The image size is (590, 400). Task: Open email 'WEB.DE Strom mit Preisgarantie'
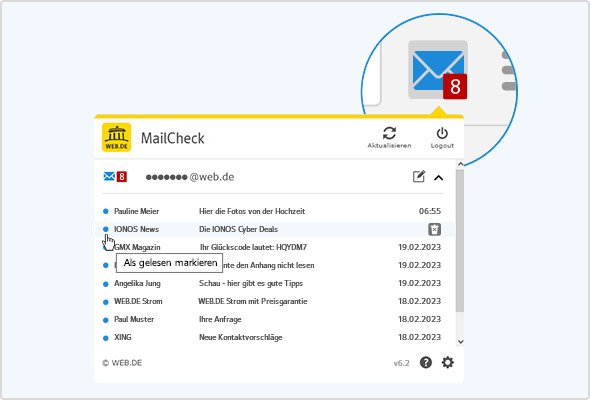click(252, 301)
